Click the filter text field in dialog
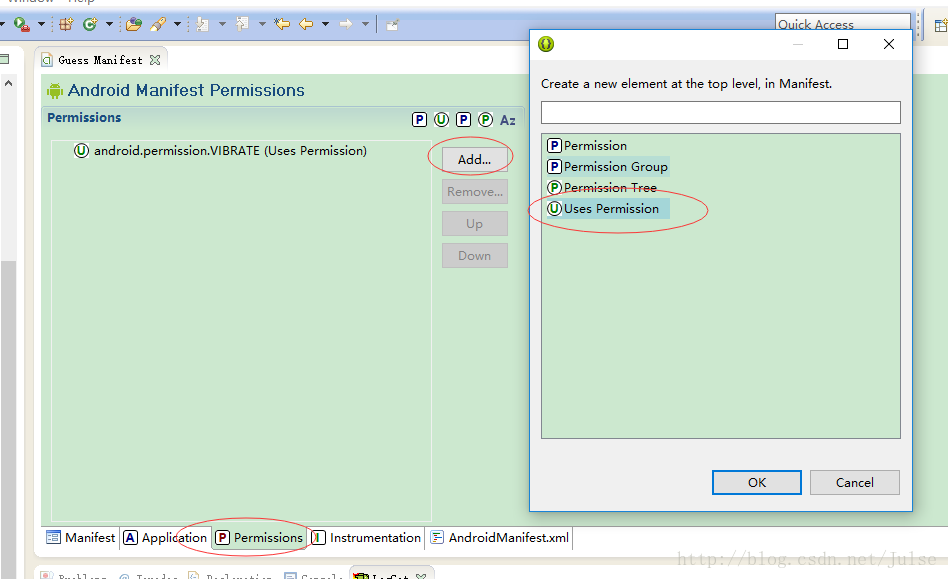Screen dimensions: 948x579 [721, 112]
